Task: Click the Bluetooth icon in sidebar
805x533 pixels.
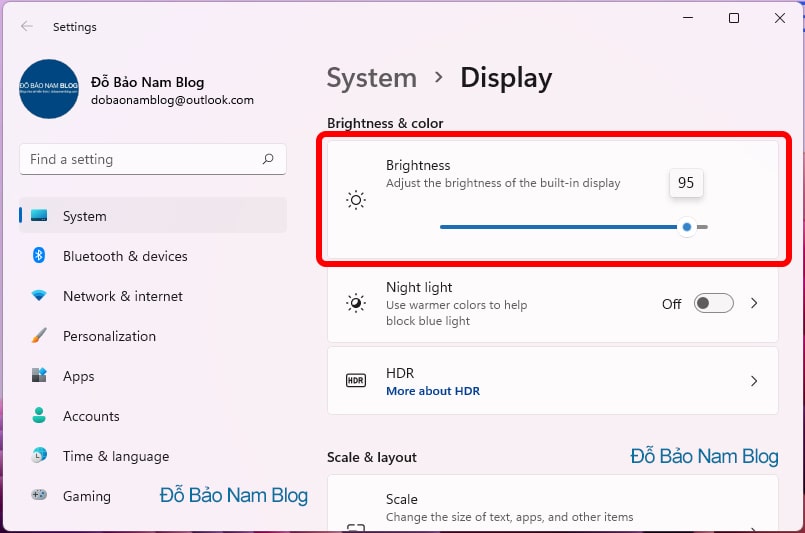Action: pos(39,255)
